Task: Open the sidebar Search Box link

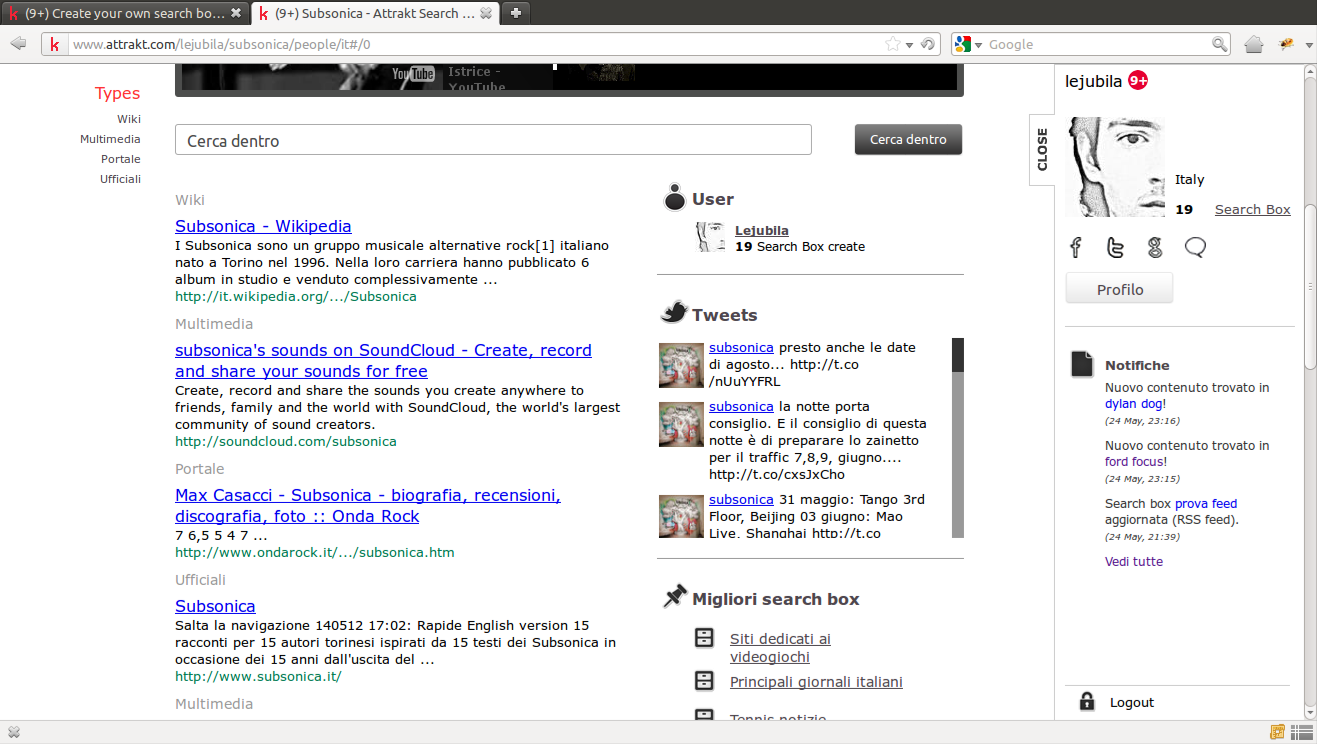Action: point(1253,209)
